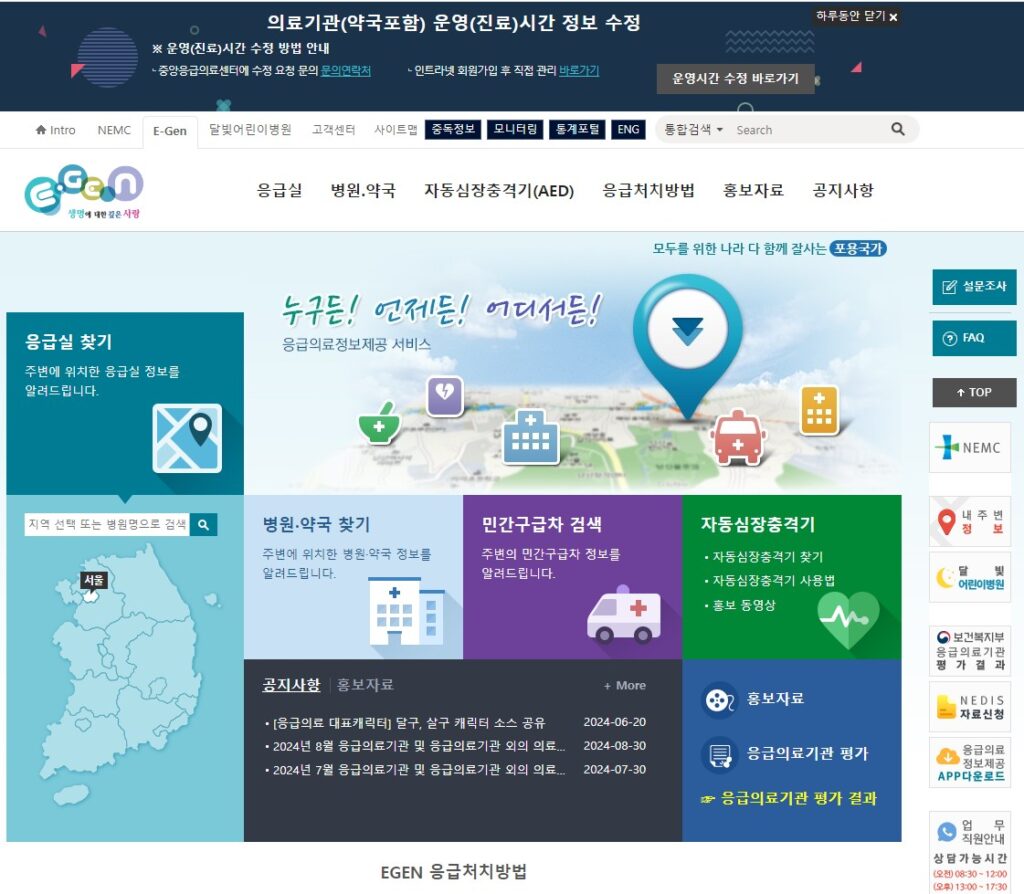Click the emergency room map pin icon
This screenshot has height=894, width=1024.
187,438
